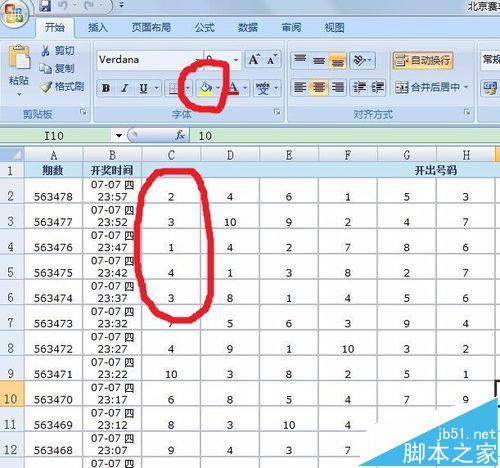Undo the last action
Image resolution: width=500 pixels, height=468 pixels.
[x=63, y=5]
